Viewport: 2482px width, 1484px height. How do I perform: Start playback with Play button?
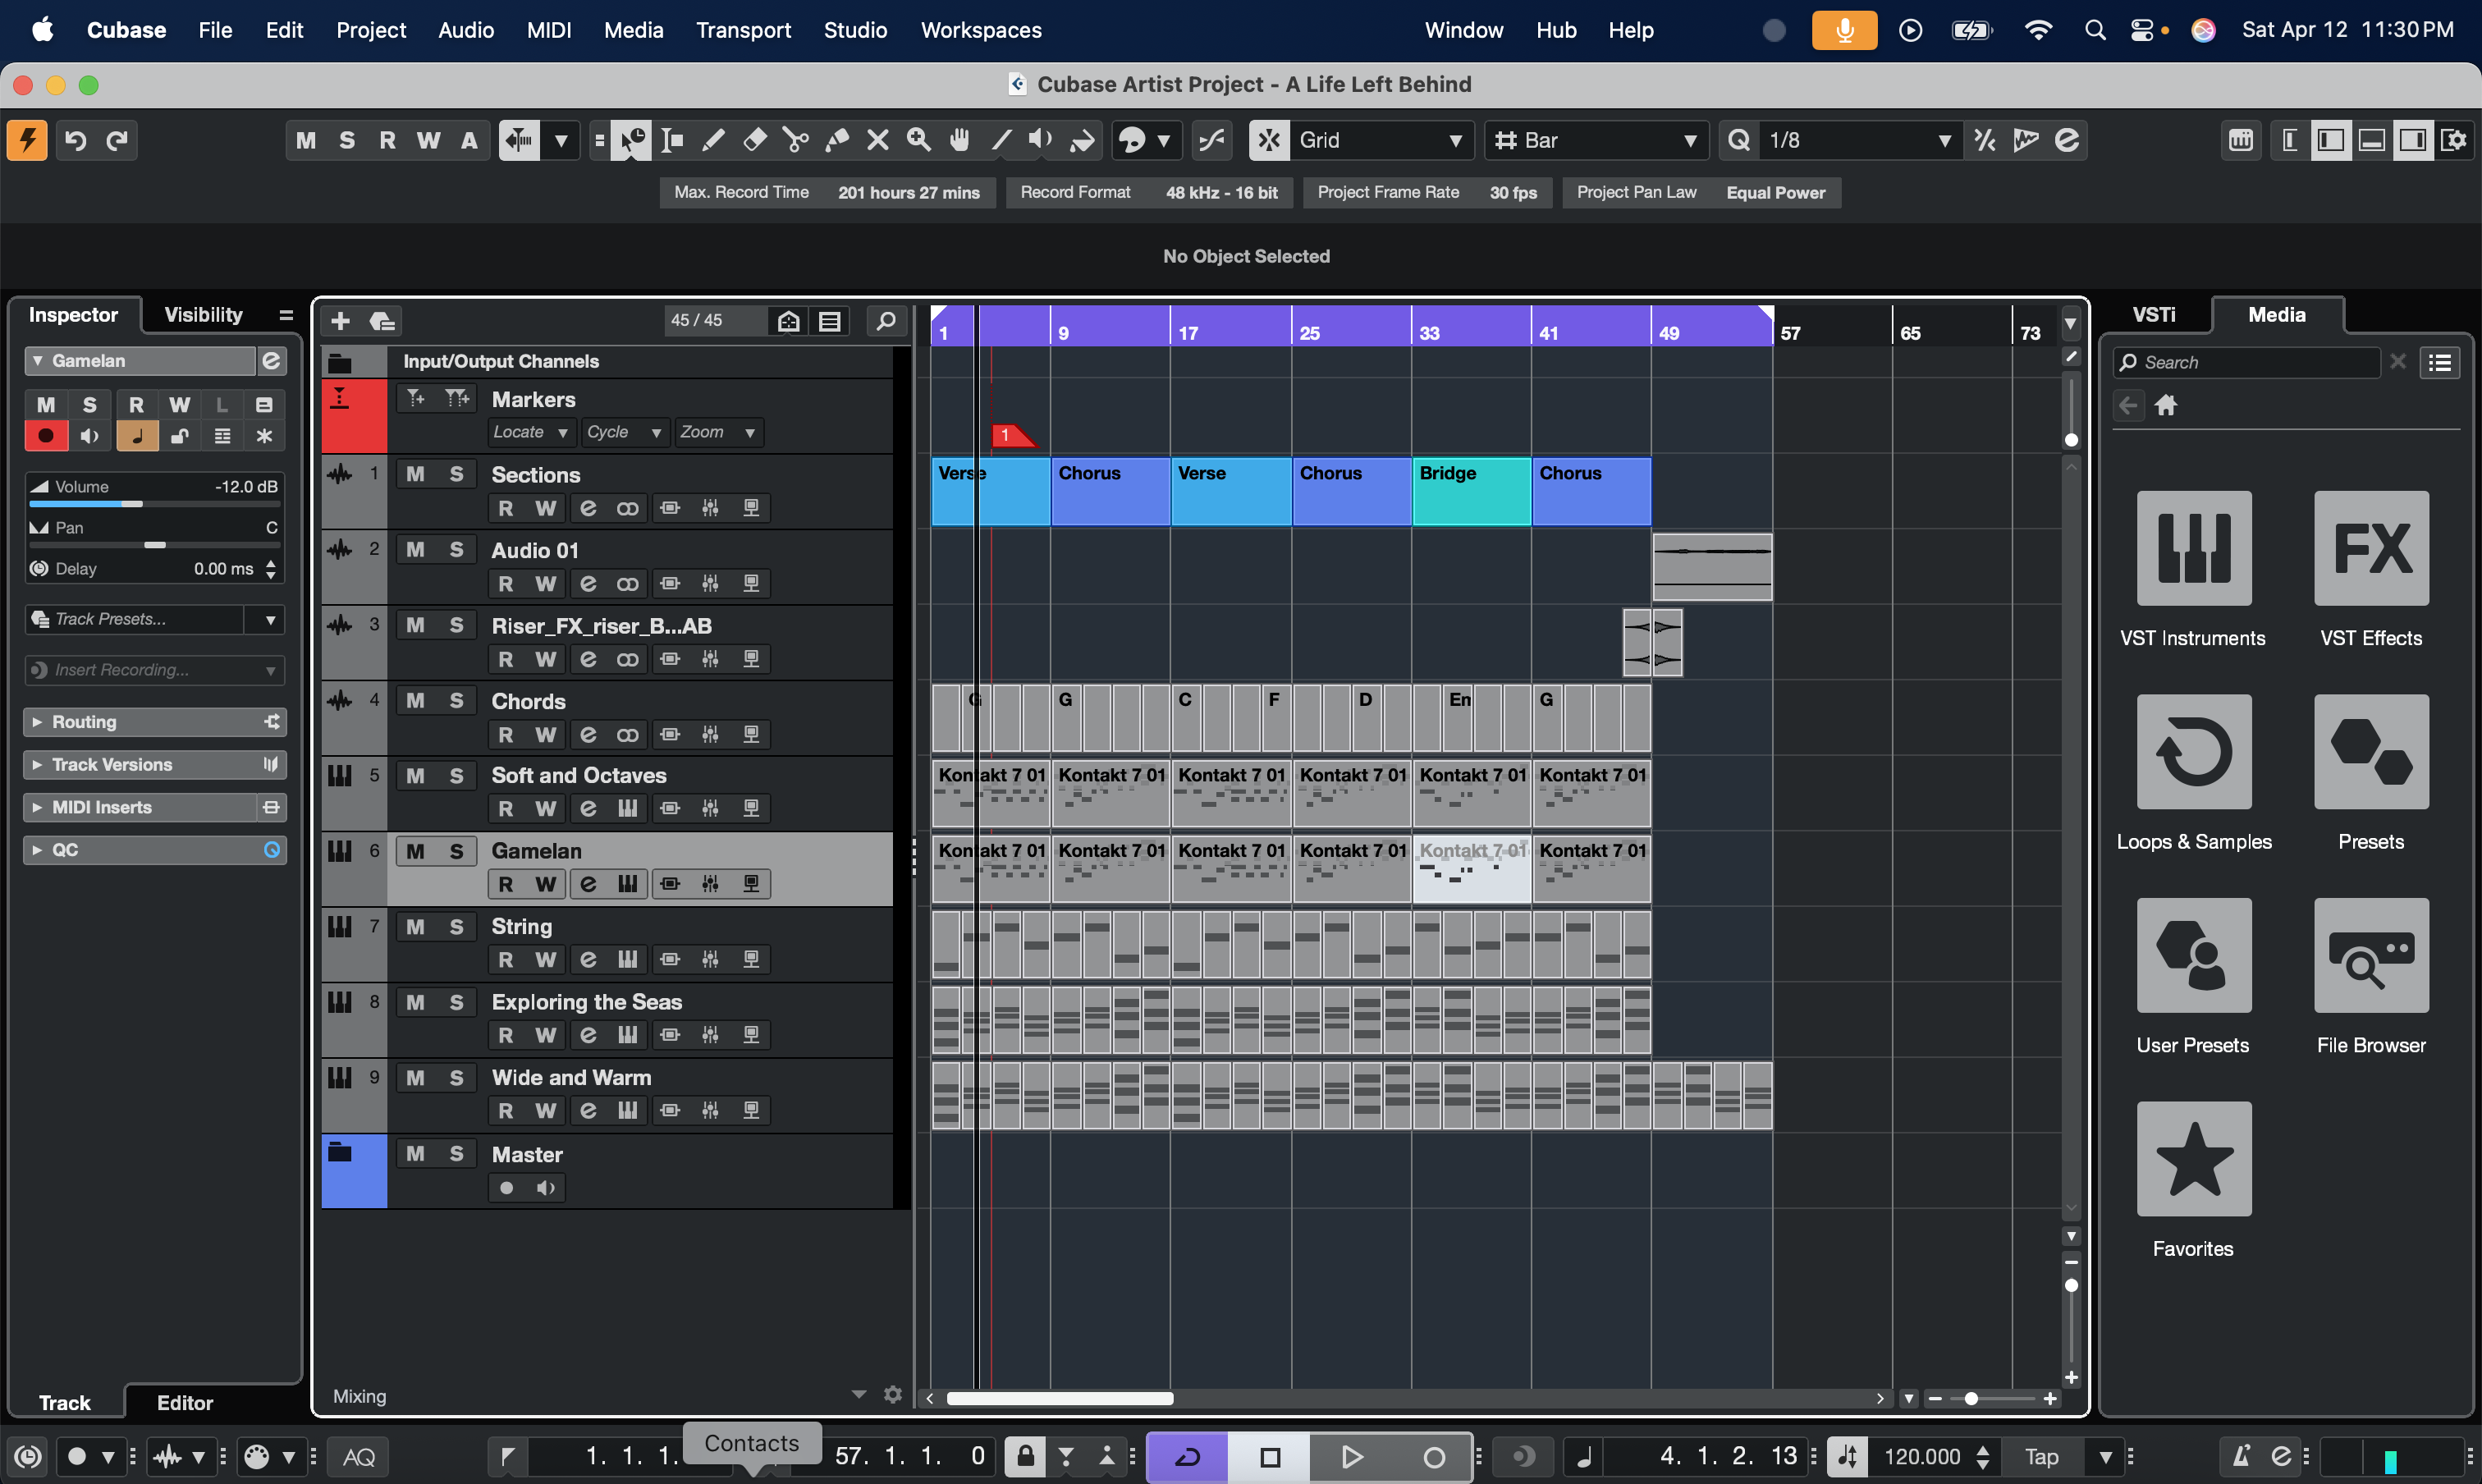pyautogui.click(x=1351, y=1456)
